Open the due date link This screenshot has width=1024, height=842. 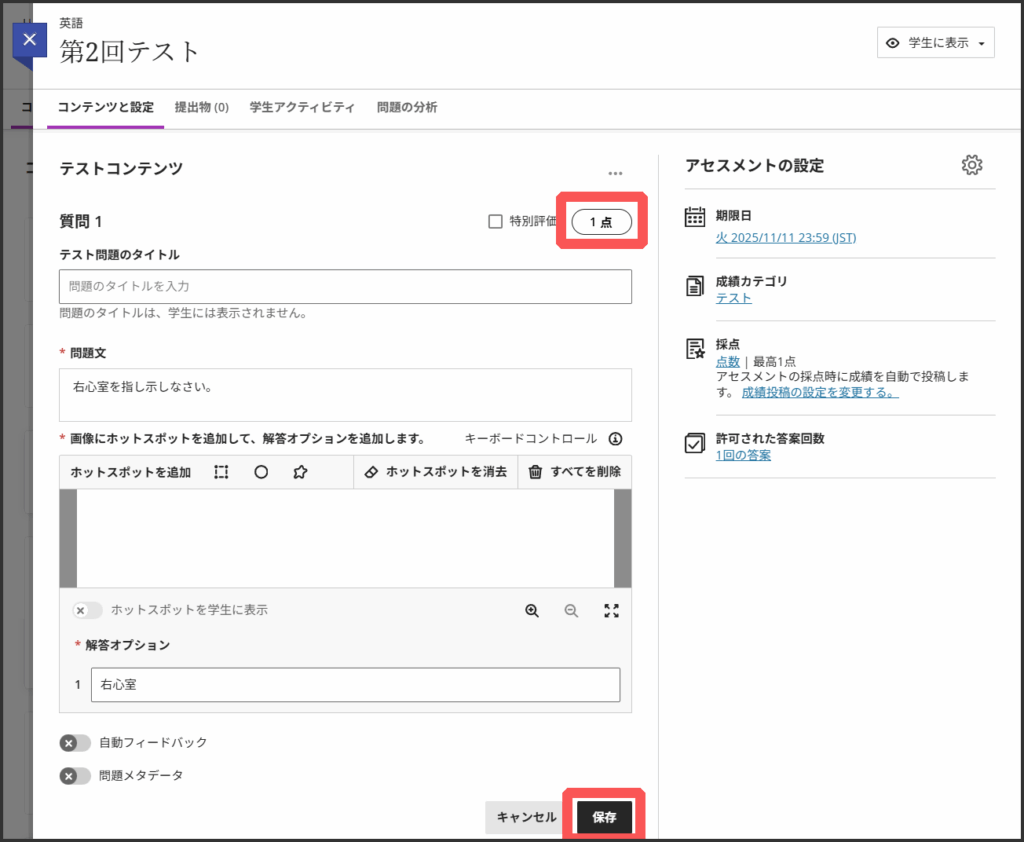pos(785,238)
